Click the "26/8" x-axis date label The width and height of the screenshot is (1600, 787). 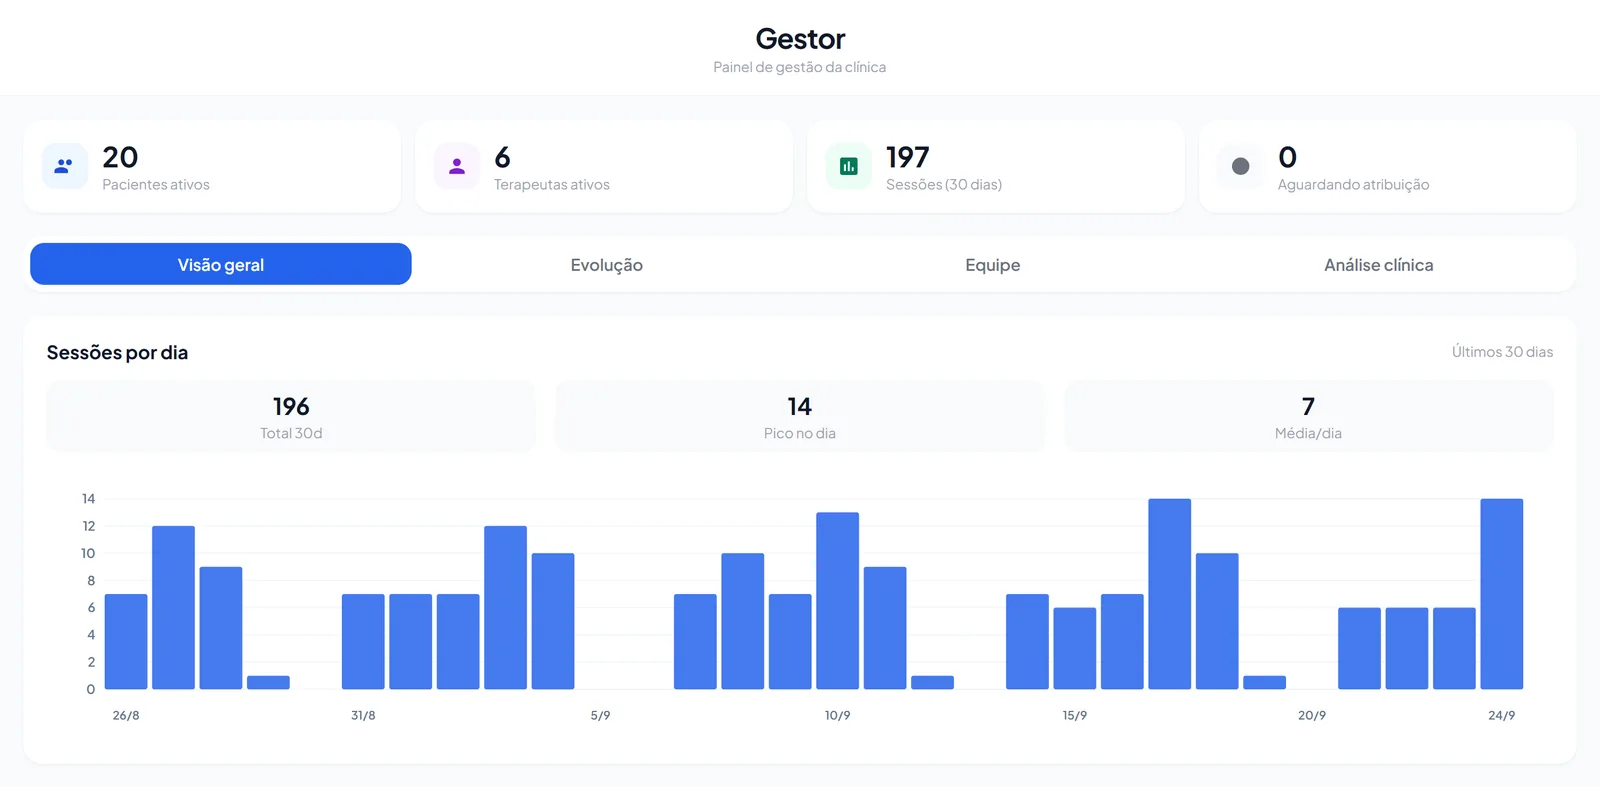click(x=126, y=716)
